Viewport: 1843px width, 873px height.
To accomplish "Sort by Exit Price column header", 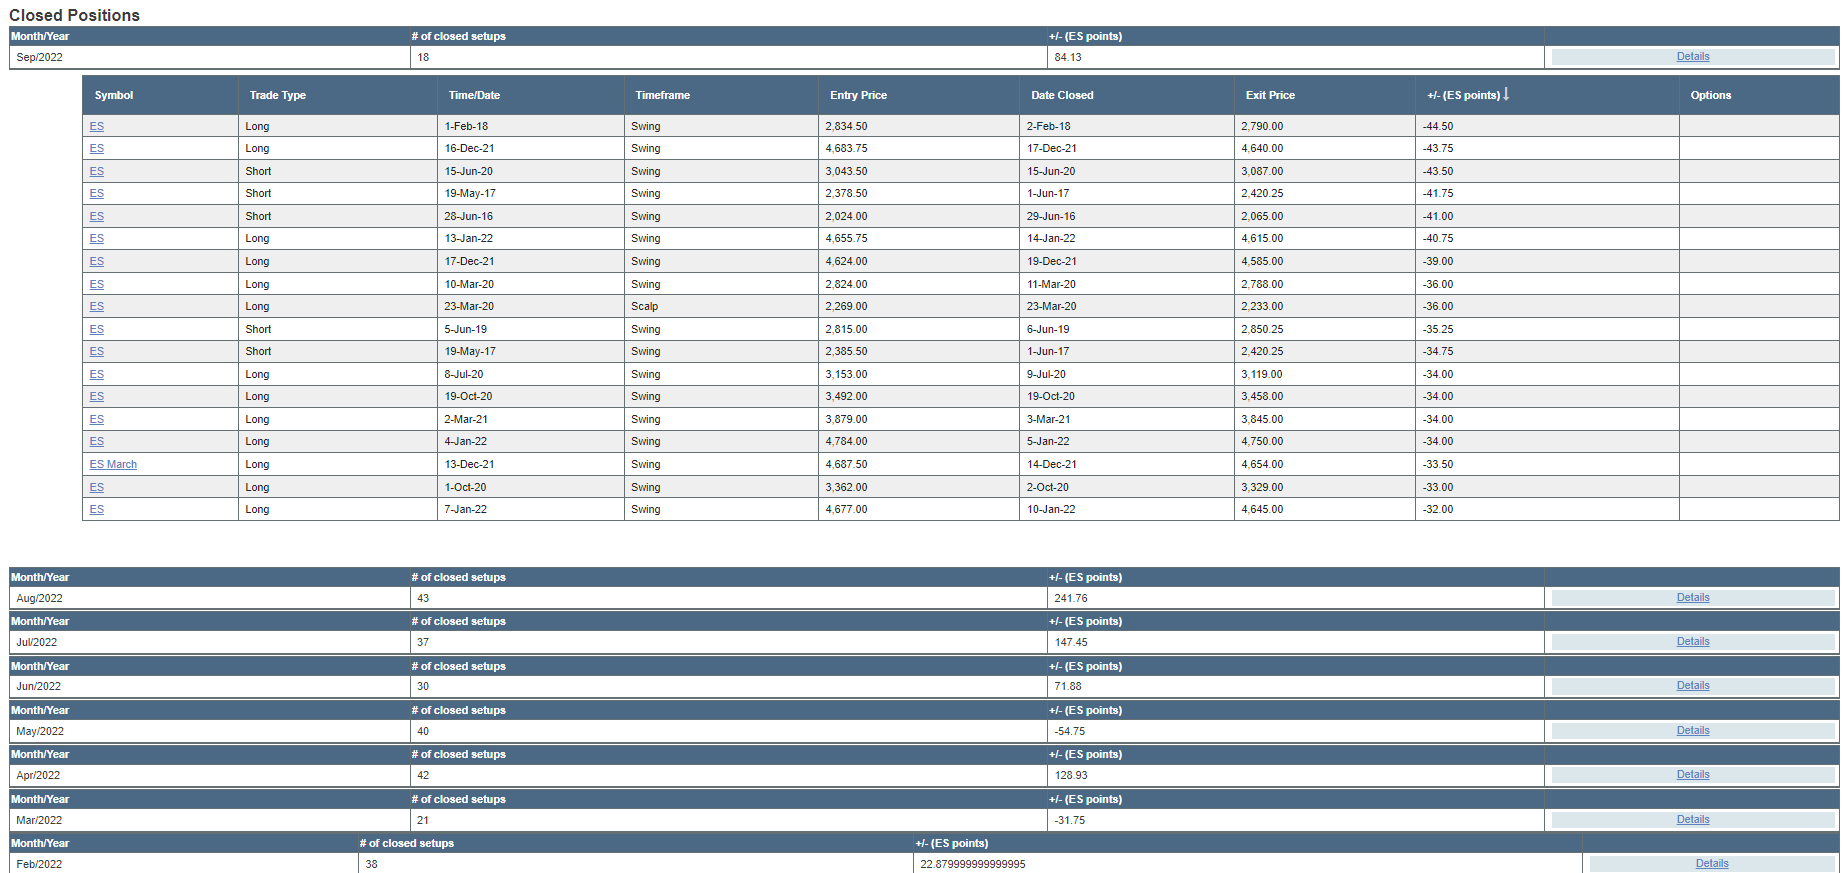I will 1270,96.
